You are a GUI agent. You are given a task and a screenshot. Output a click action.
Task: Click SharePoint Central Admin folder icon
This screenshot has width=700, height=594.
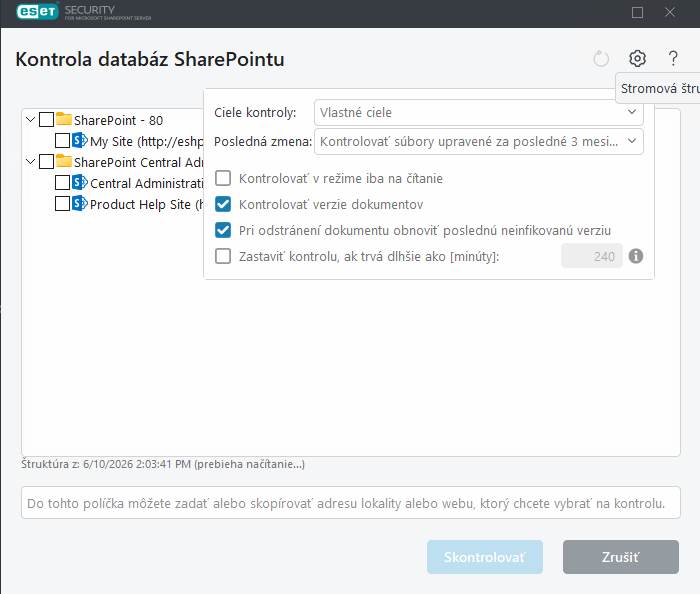pos(64,161)
